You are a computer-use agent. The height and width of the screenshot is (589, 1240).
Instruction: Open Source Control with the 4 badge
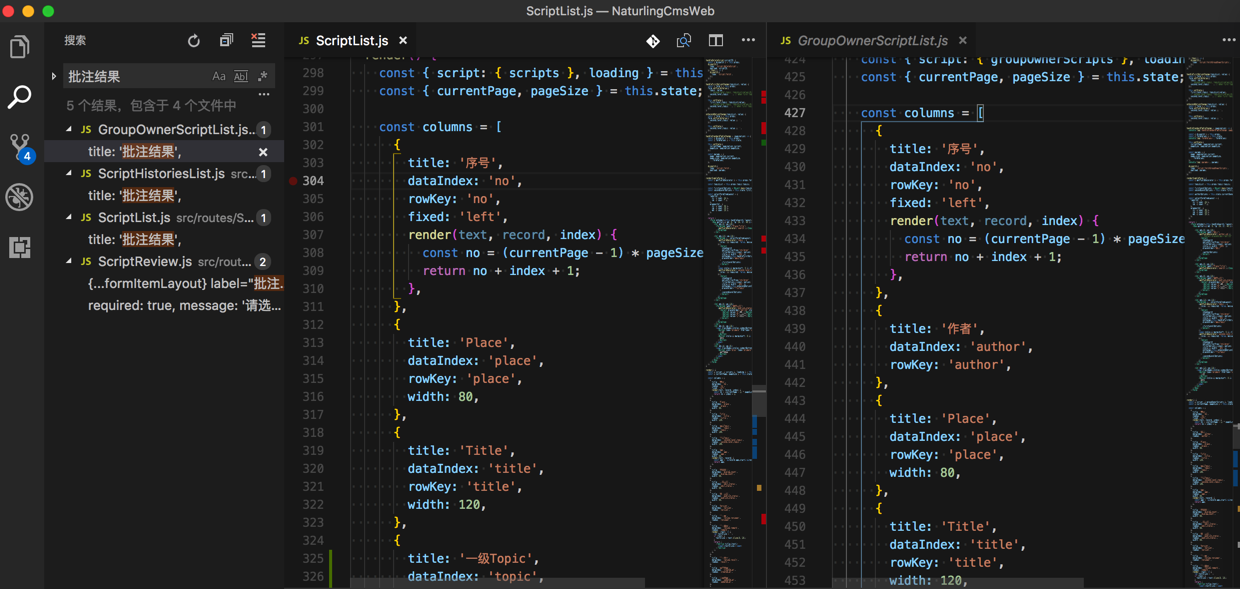(x=20, y=147)
